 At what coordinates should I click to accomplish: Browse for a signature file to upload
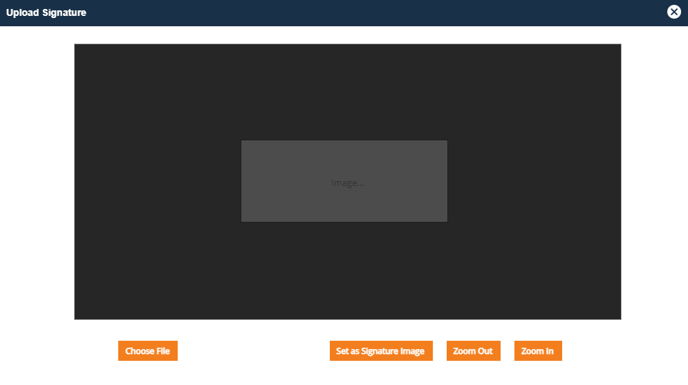148,351
